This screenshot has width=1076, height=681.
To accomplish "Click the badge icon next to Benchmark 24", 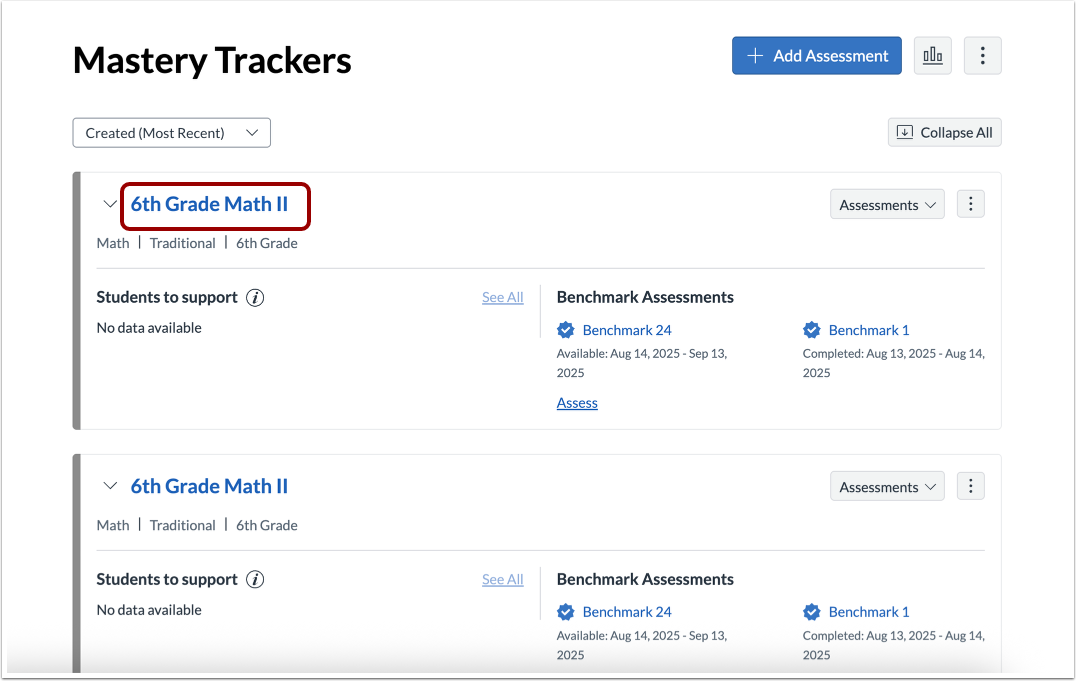I will point(566,329).
